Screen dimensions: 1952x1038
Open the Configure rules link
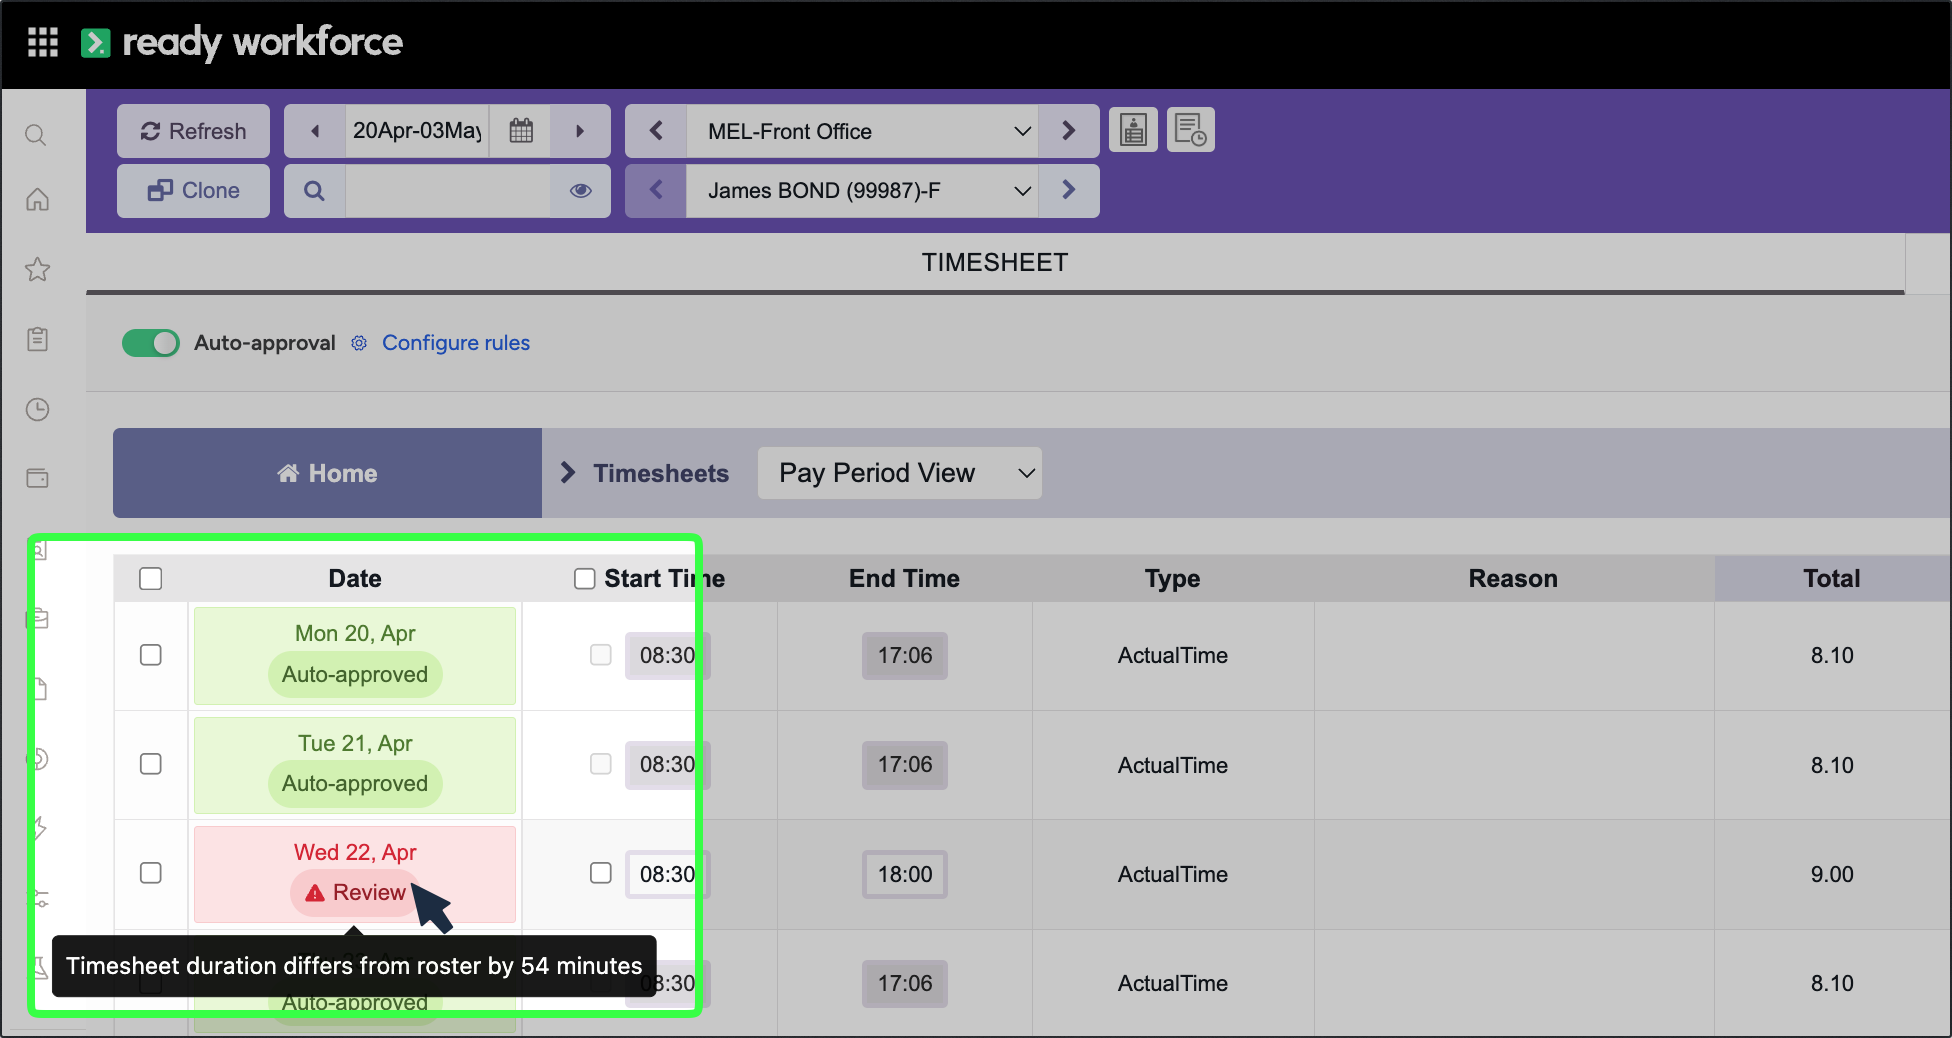pyautogui.click(x=456, y=343)
